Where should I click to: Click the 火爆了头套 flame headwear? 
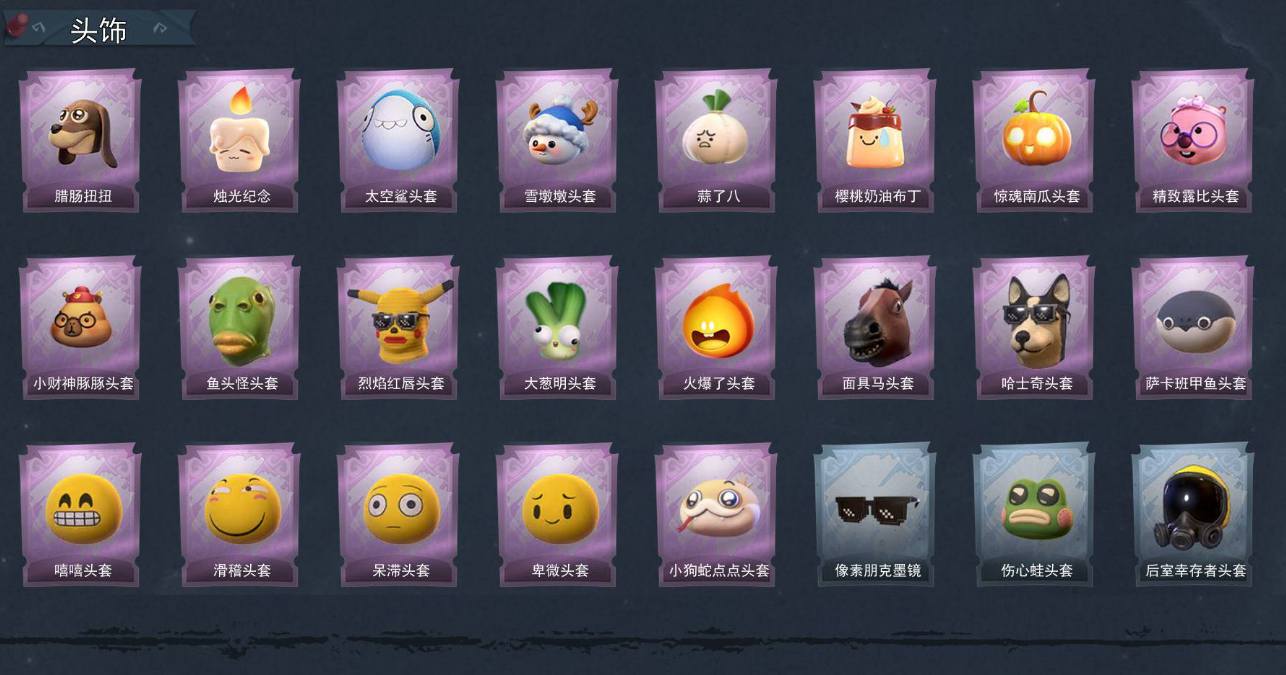(x=717, y=327)
